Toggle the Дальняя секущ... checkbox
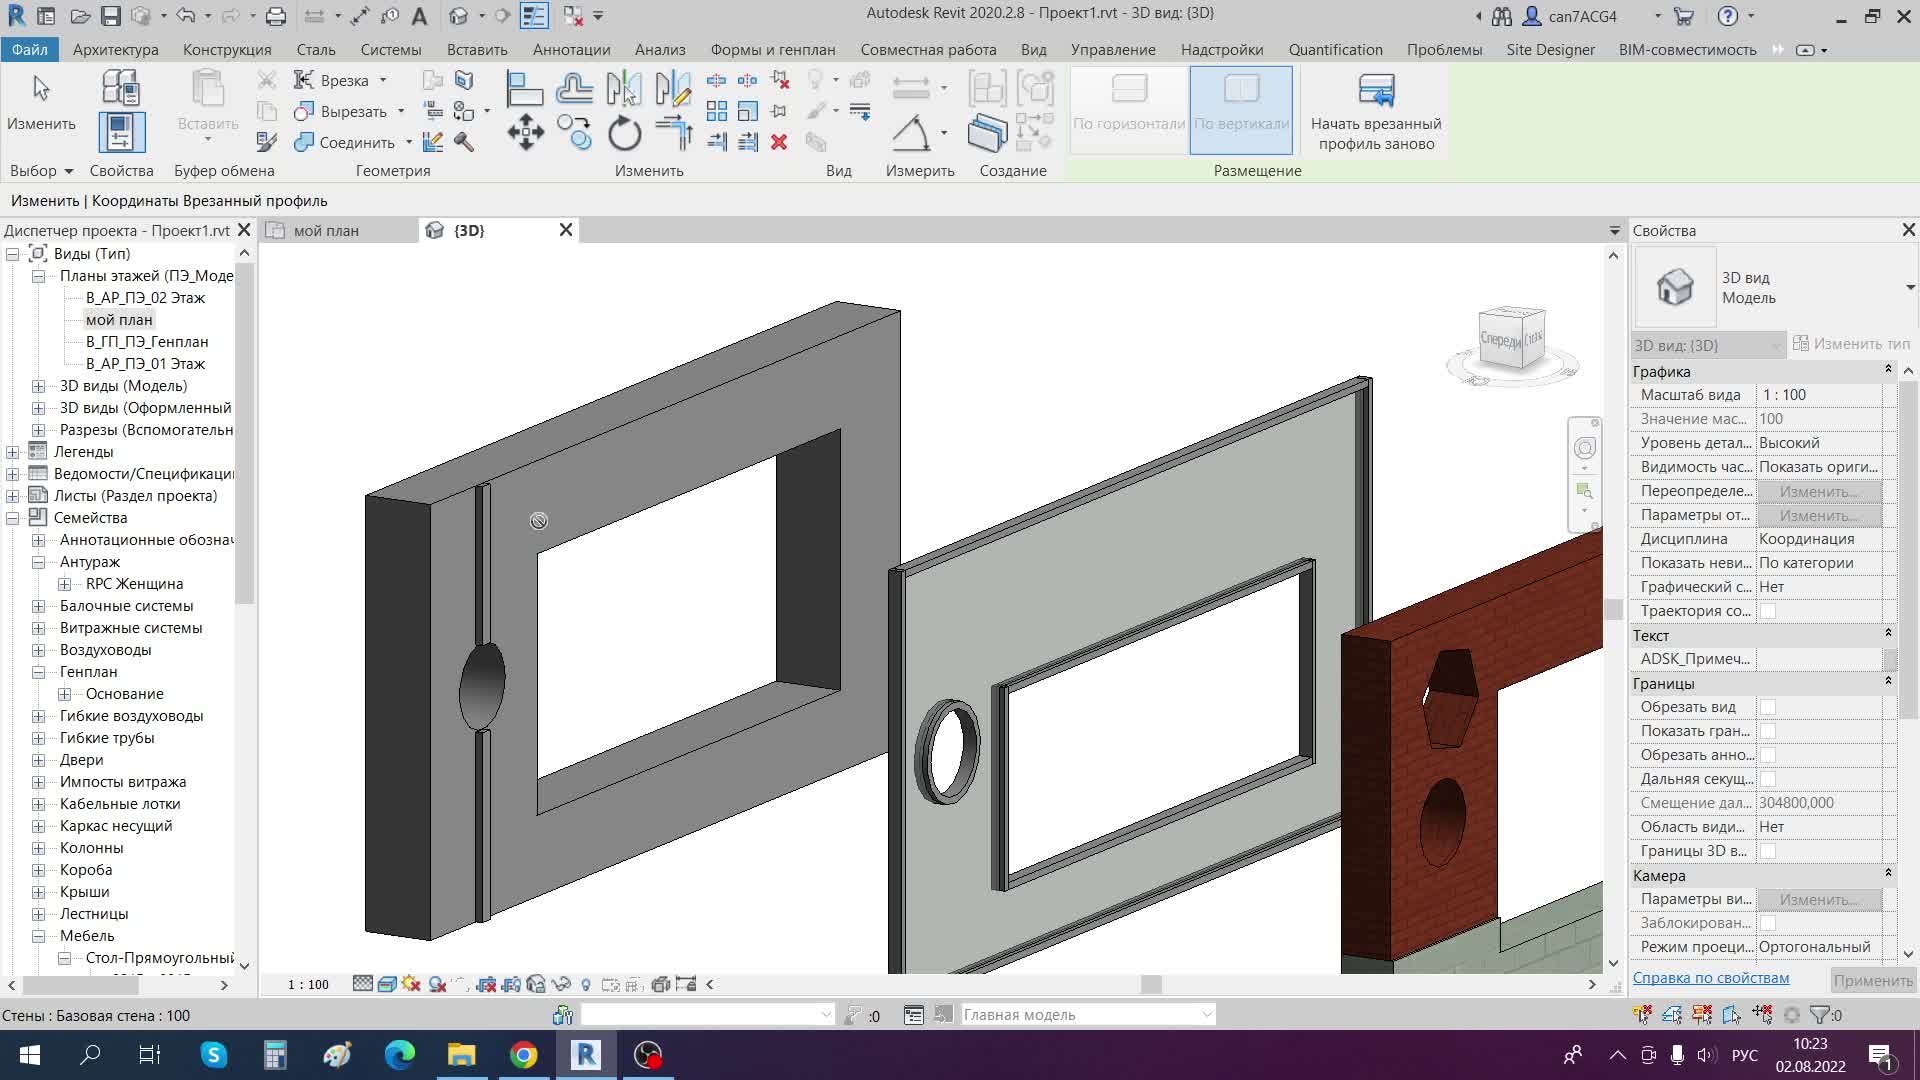This screenshot has height=1080, width=1920. tap(1768, 779)
